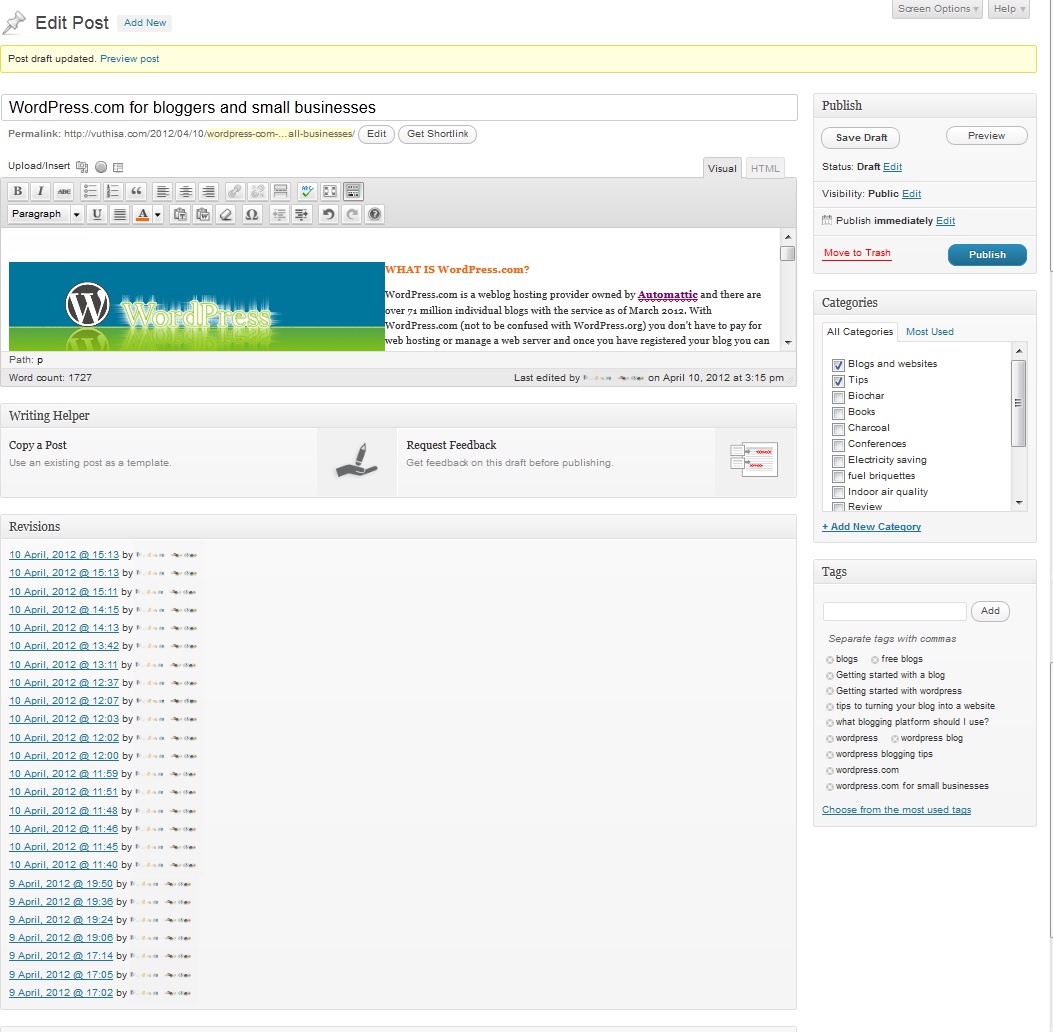The width and height of the screenshot is (1053, 1032).
Task: Expand the Screen Options panel
Action: coord(938,9)
